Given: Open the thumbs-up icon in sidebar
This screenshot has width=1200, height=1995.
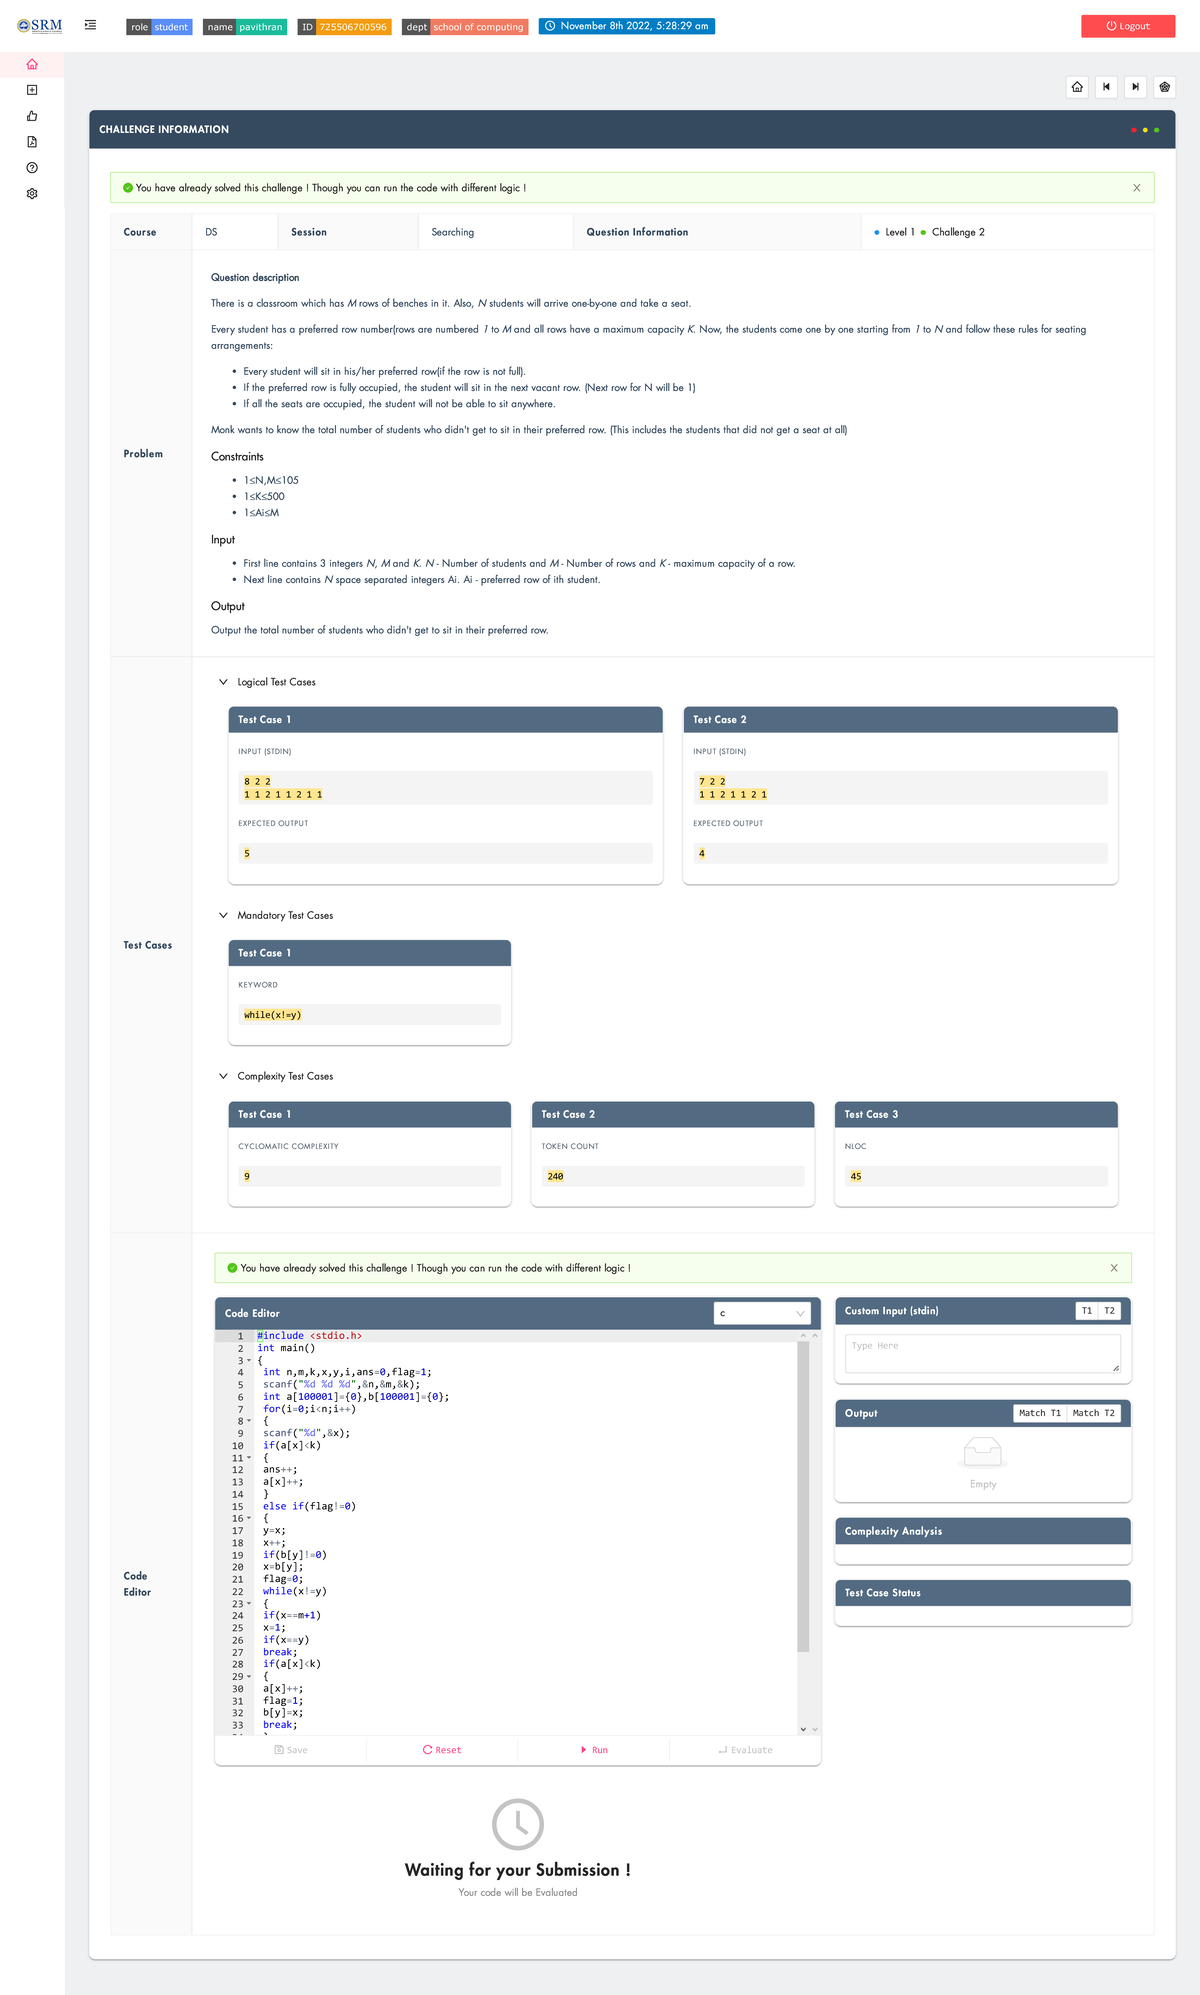Looking at the screenshot, I should click(x=32, y=116).
